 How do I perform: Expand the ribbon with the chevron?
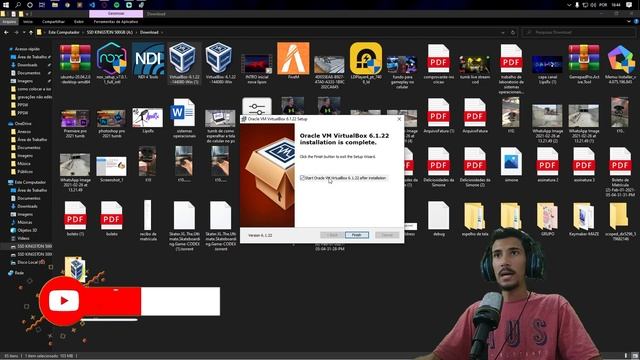pos(629,22)
